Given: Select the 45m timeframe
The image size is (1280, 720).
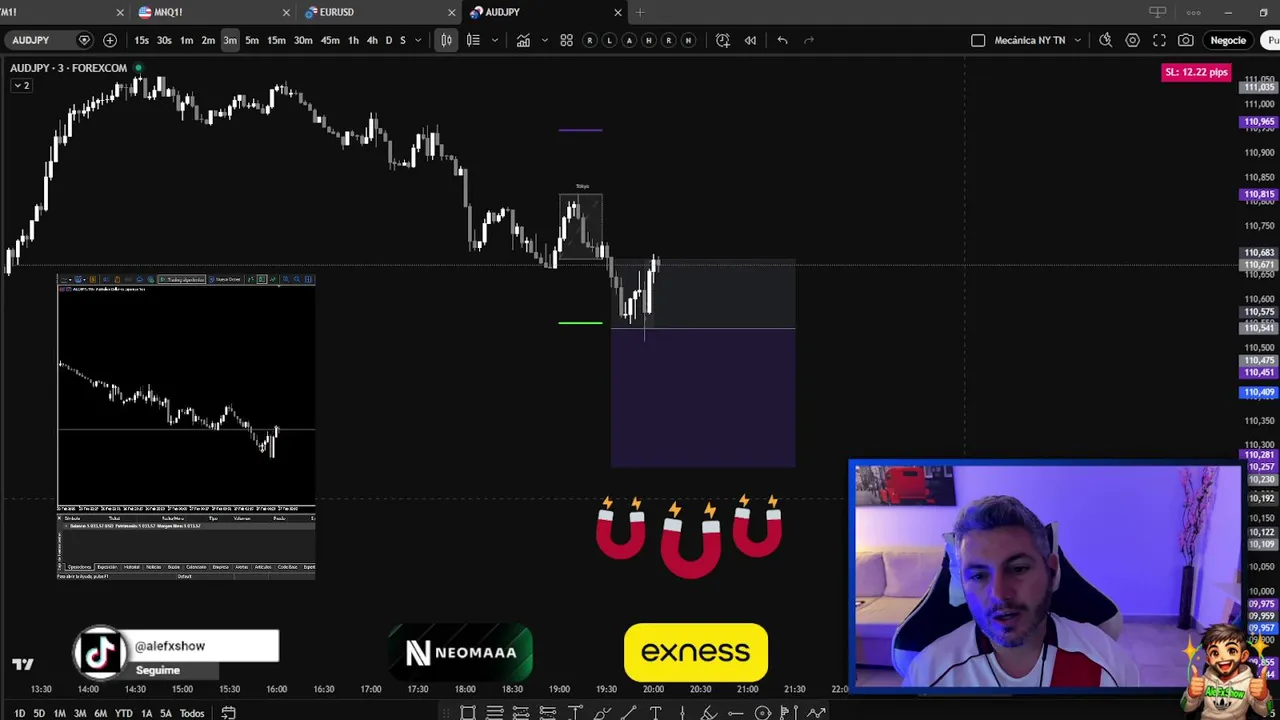Looking at the screenshot, I should [x=330, y=40].
